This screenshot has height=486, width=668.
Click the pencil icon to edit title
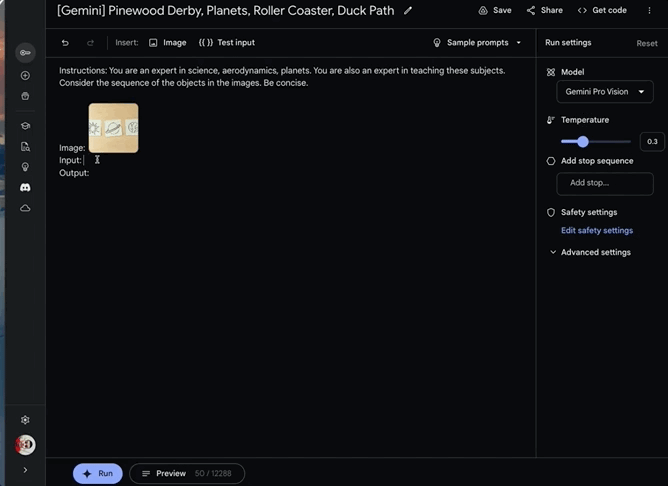coord(408,11)
